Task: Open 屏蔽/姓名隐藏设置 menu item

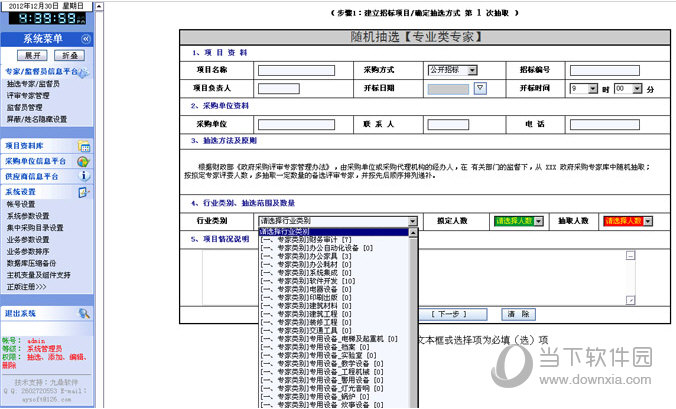Action: (37, 119)
